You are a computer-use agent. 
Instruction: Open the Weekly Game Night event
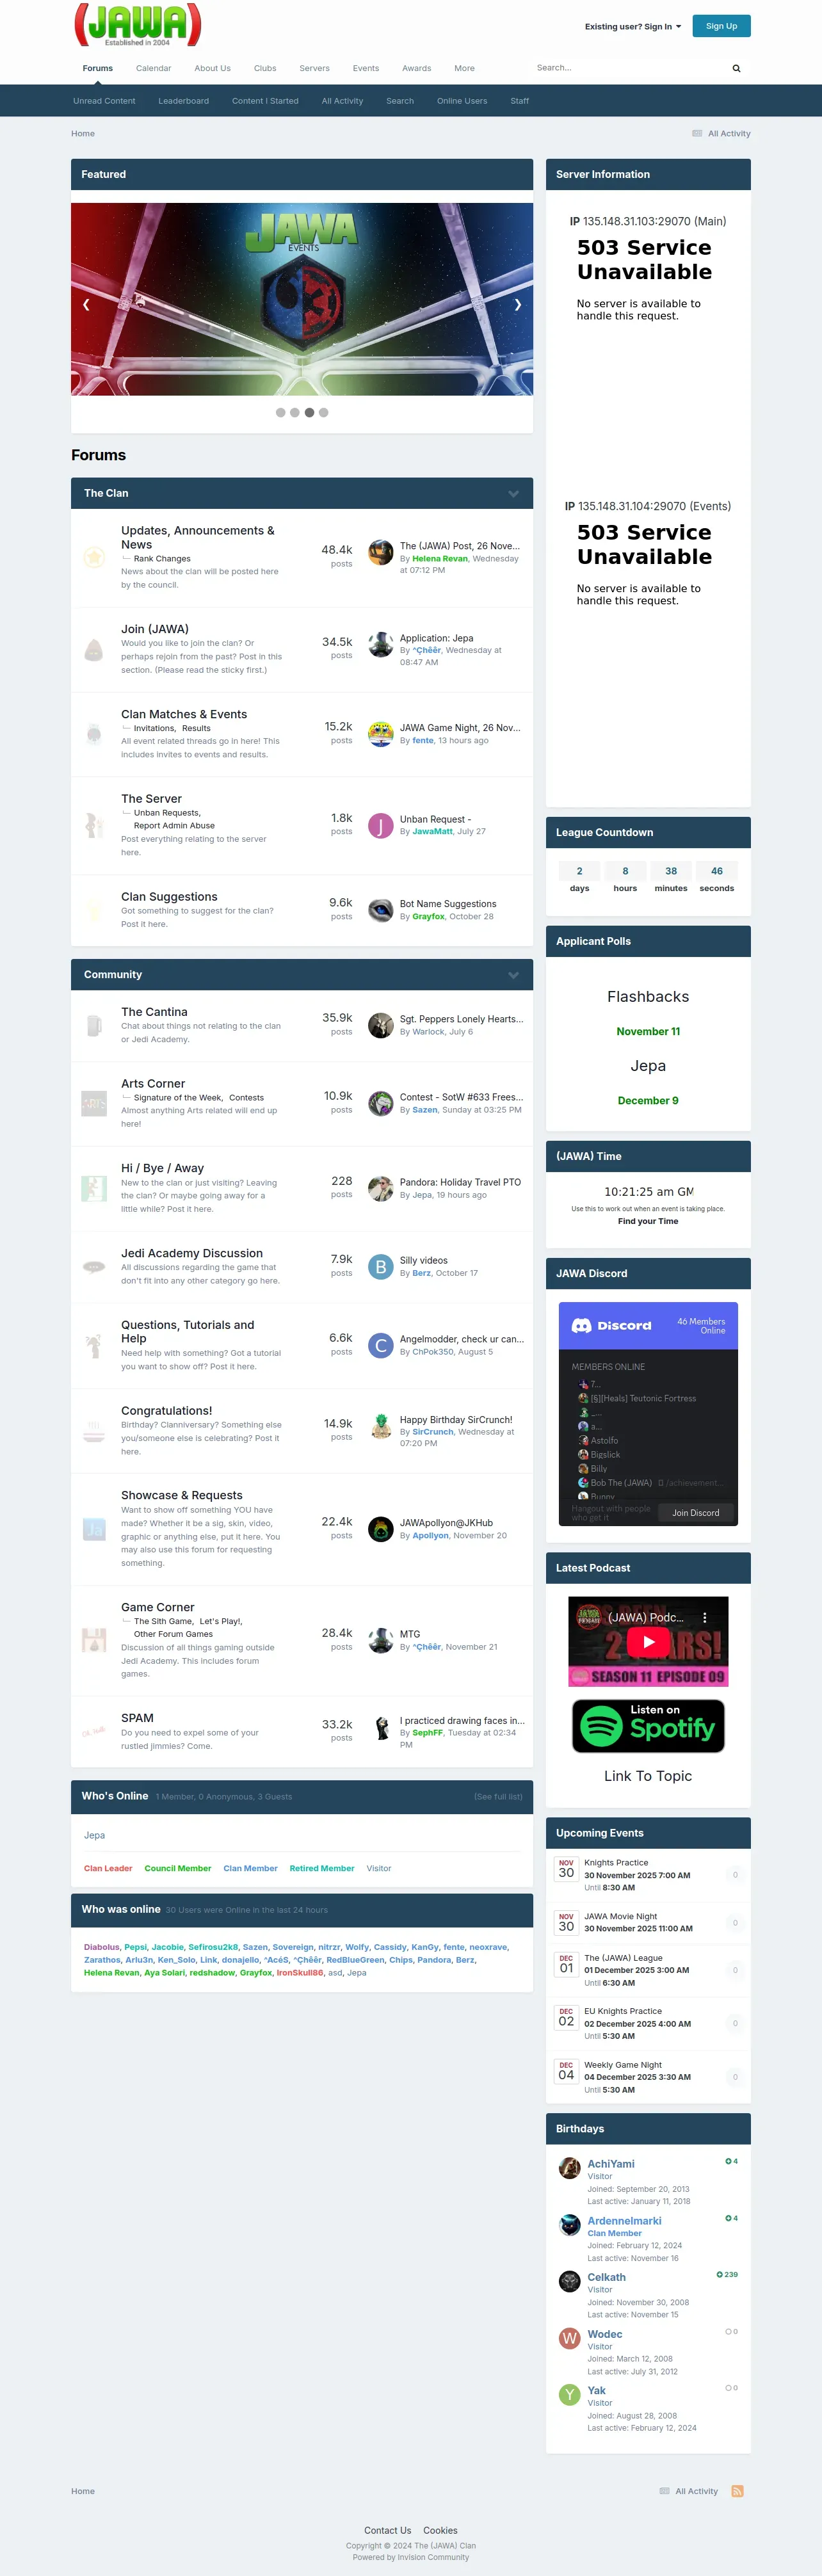[623, 2065]
